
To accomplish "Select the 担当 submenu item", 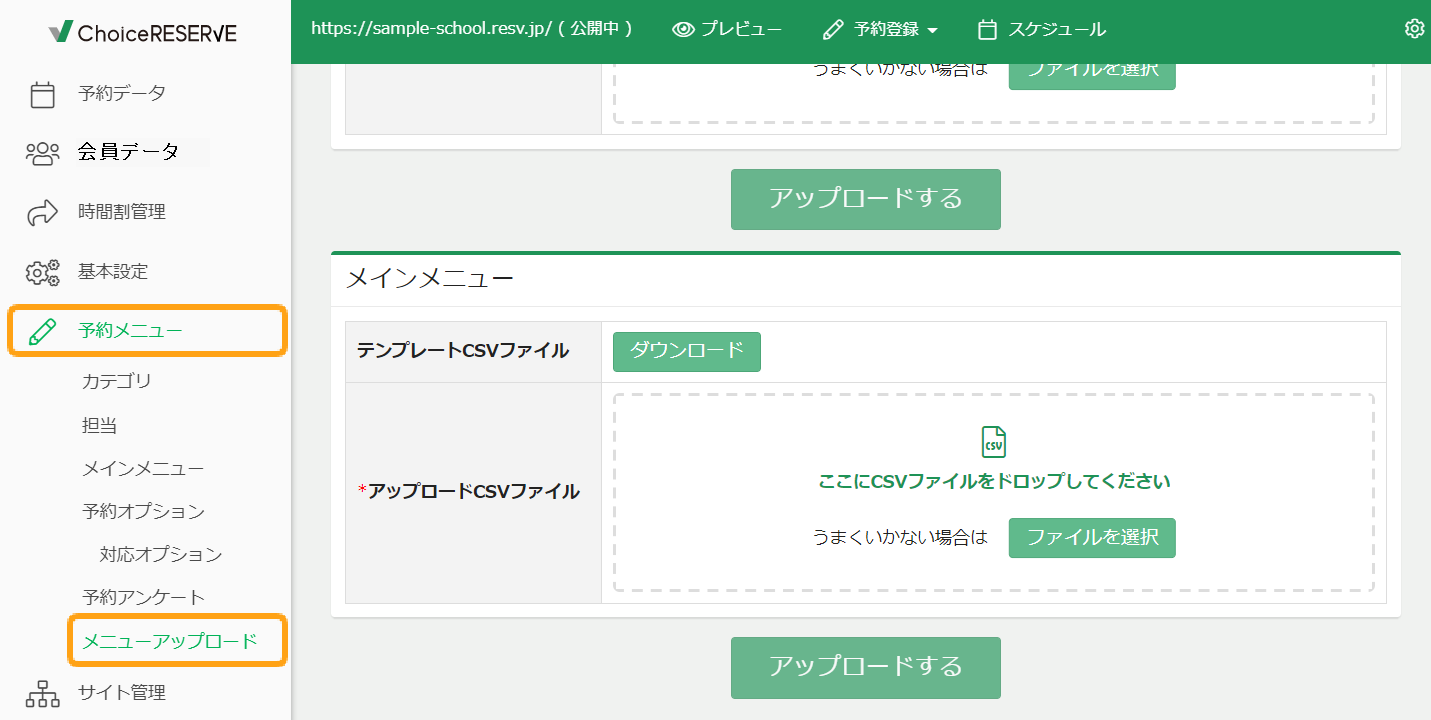I will [100, 426].
